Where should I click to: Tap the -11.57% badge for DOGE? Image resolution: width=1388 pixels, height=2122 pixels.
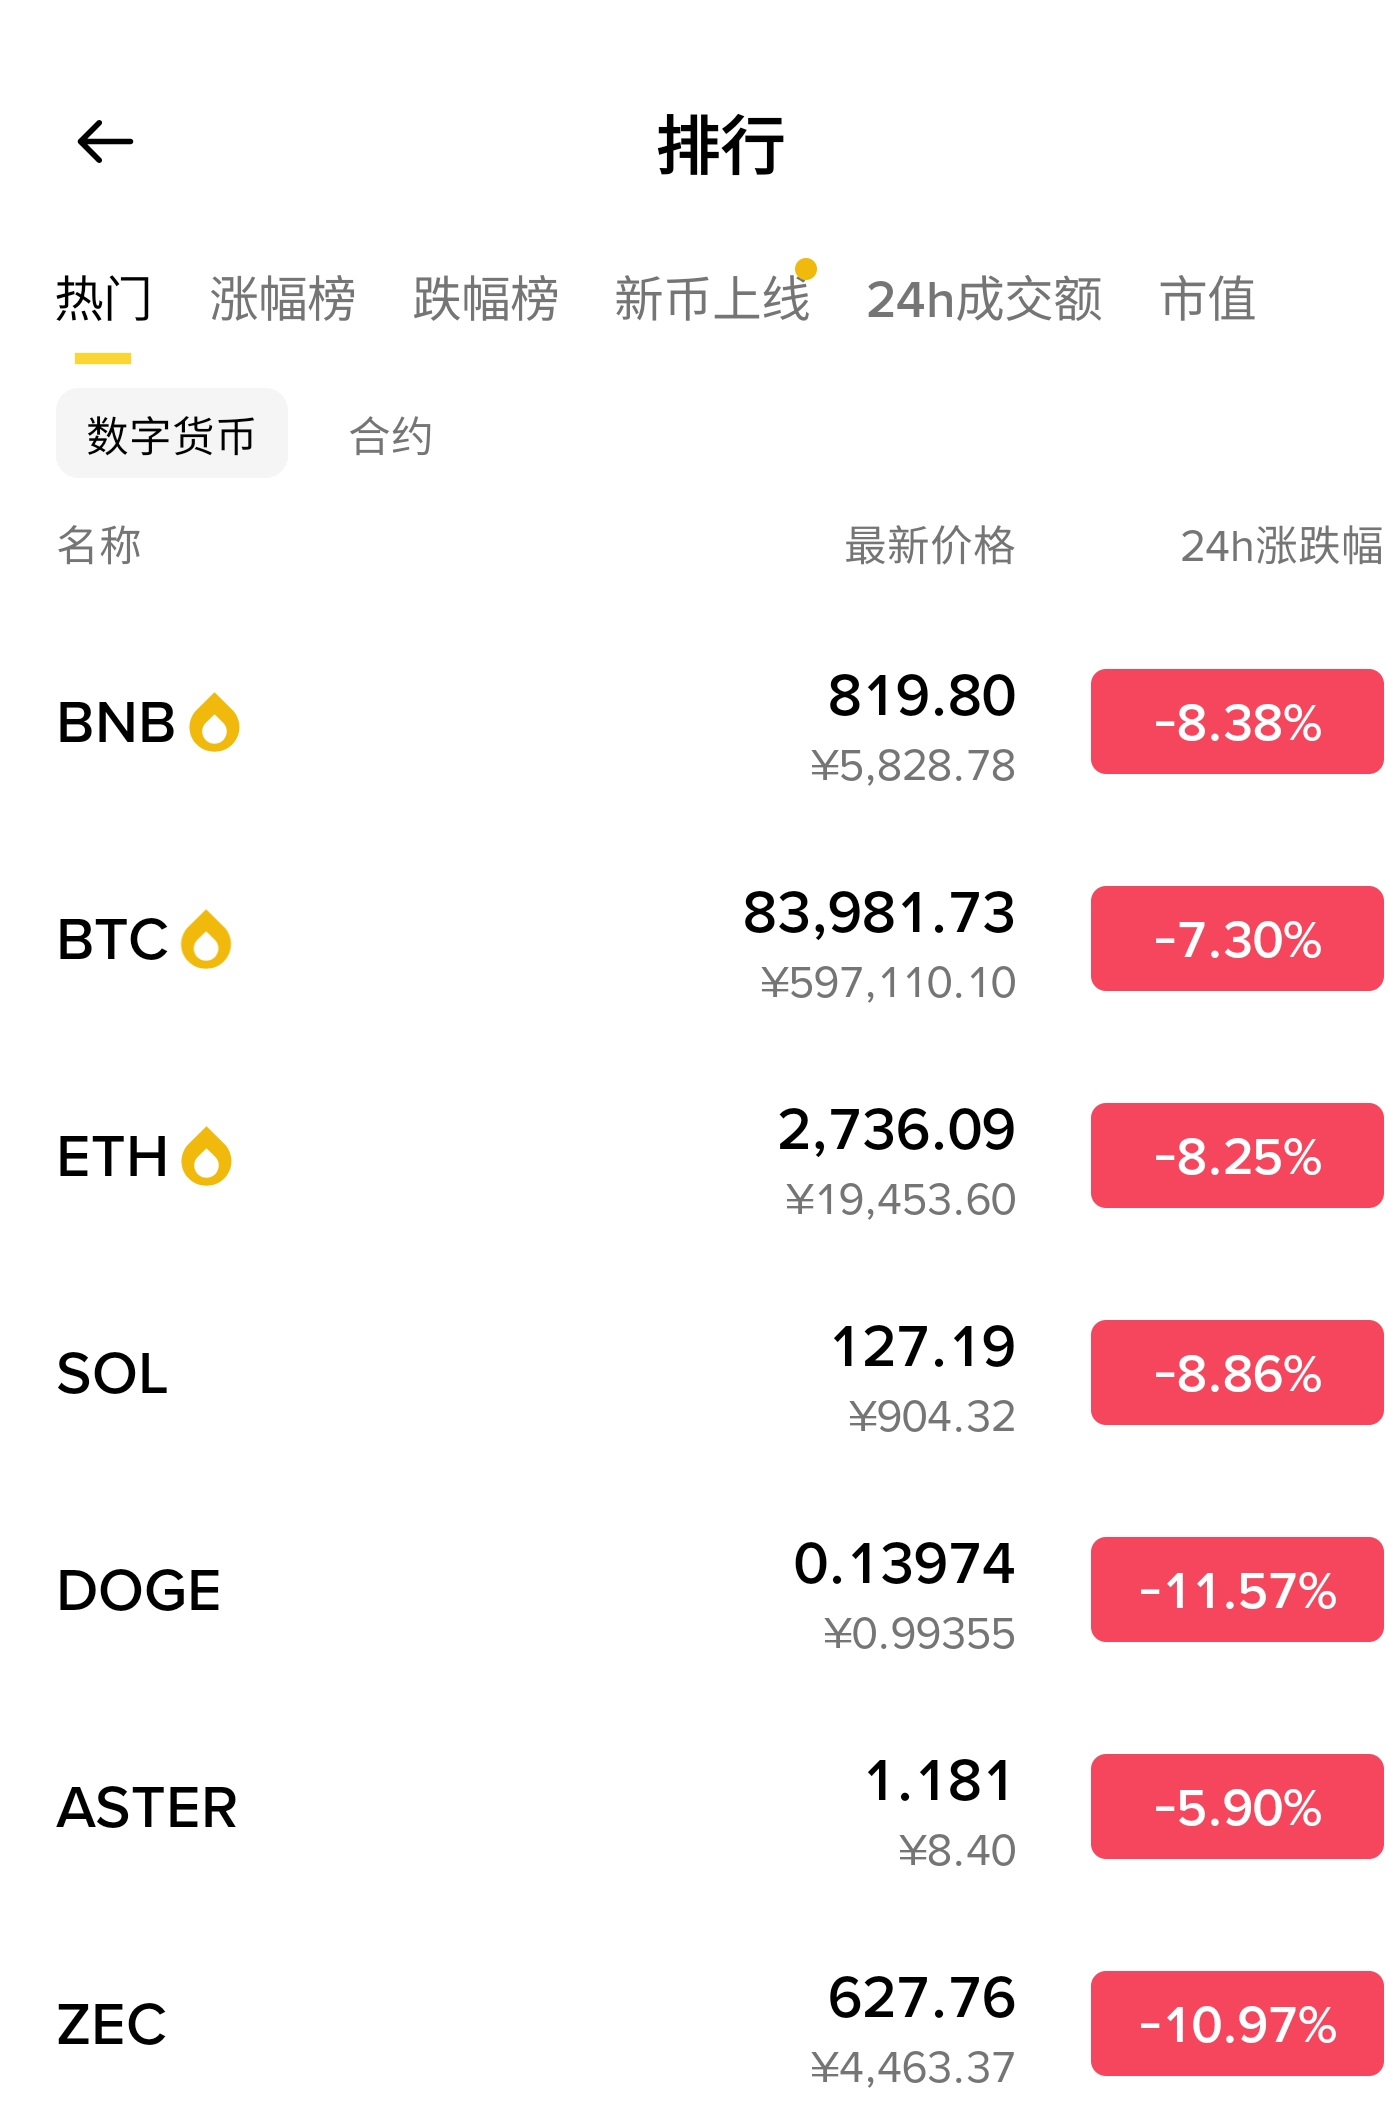point(1236,1590)
